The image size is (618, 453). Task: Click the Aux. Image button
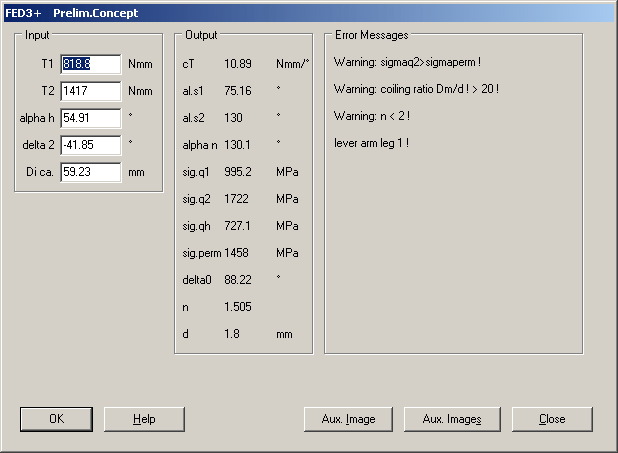347,419
